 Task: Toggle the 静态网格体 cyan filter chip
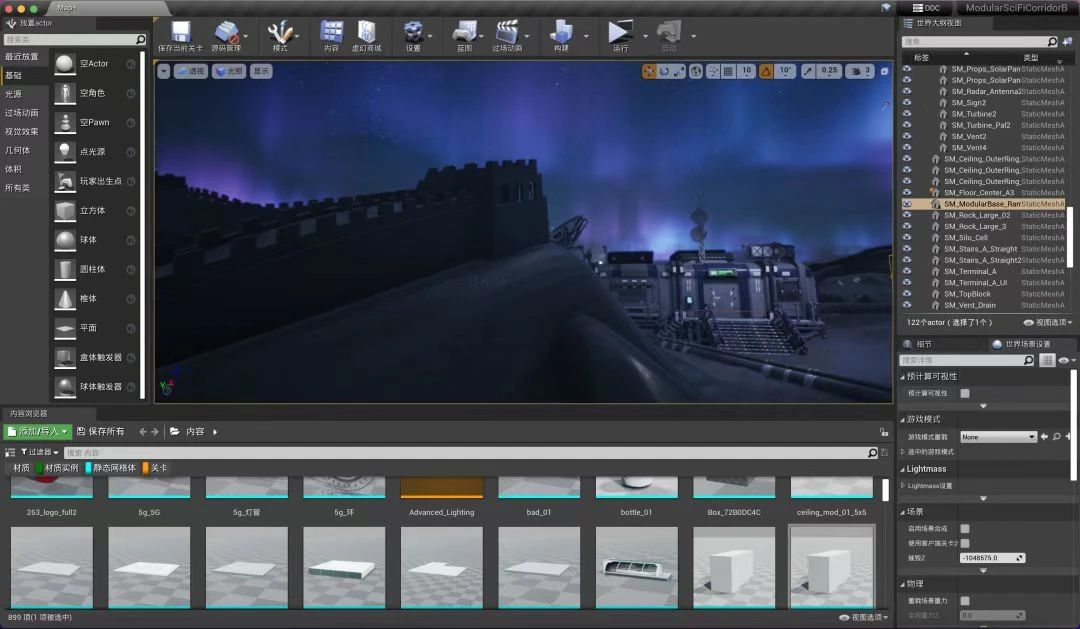tap(112, 468)
